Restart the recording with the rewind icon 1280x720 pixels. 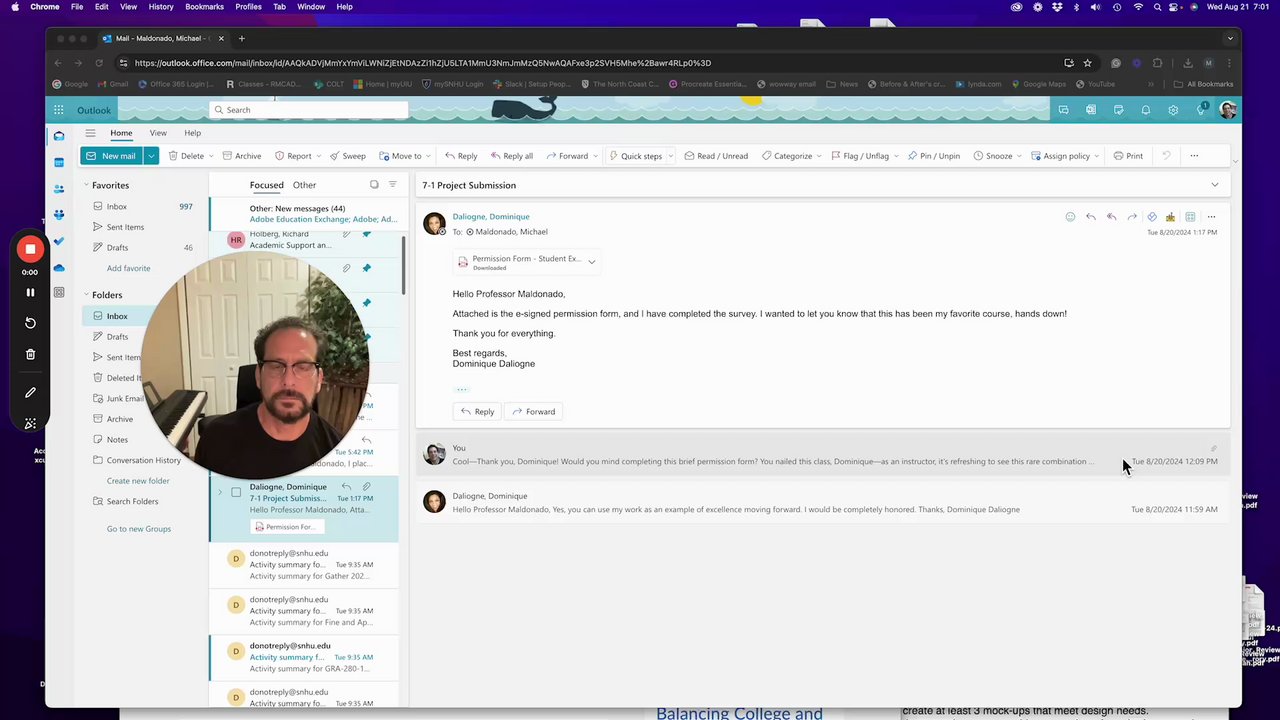30,323
